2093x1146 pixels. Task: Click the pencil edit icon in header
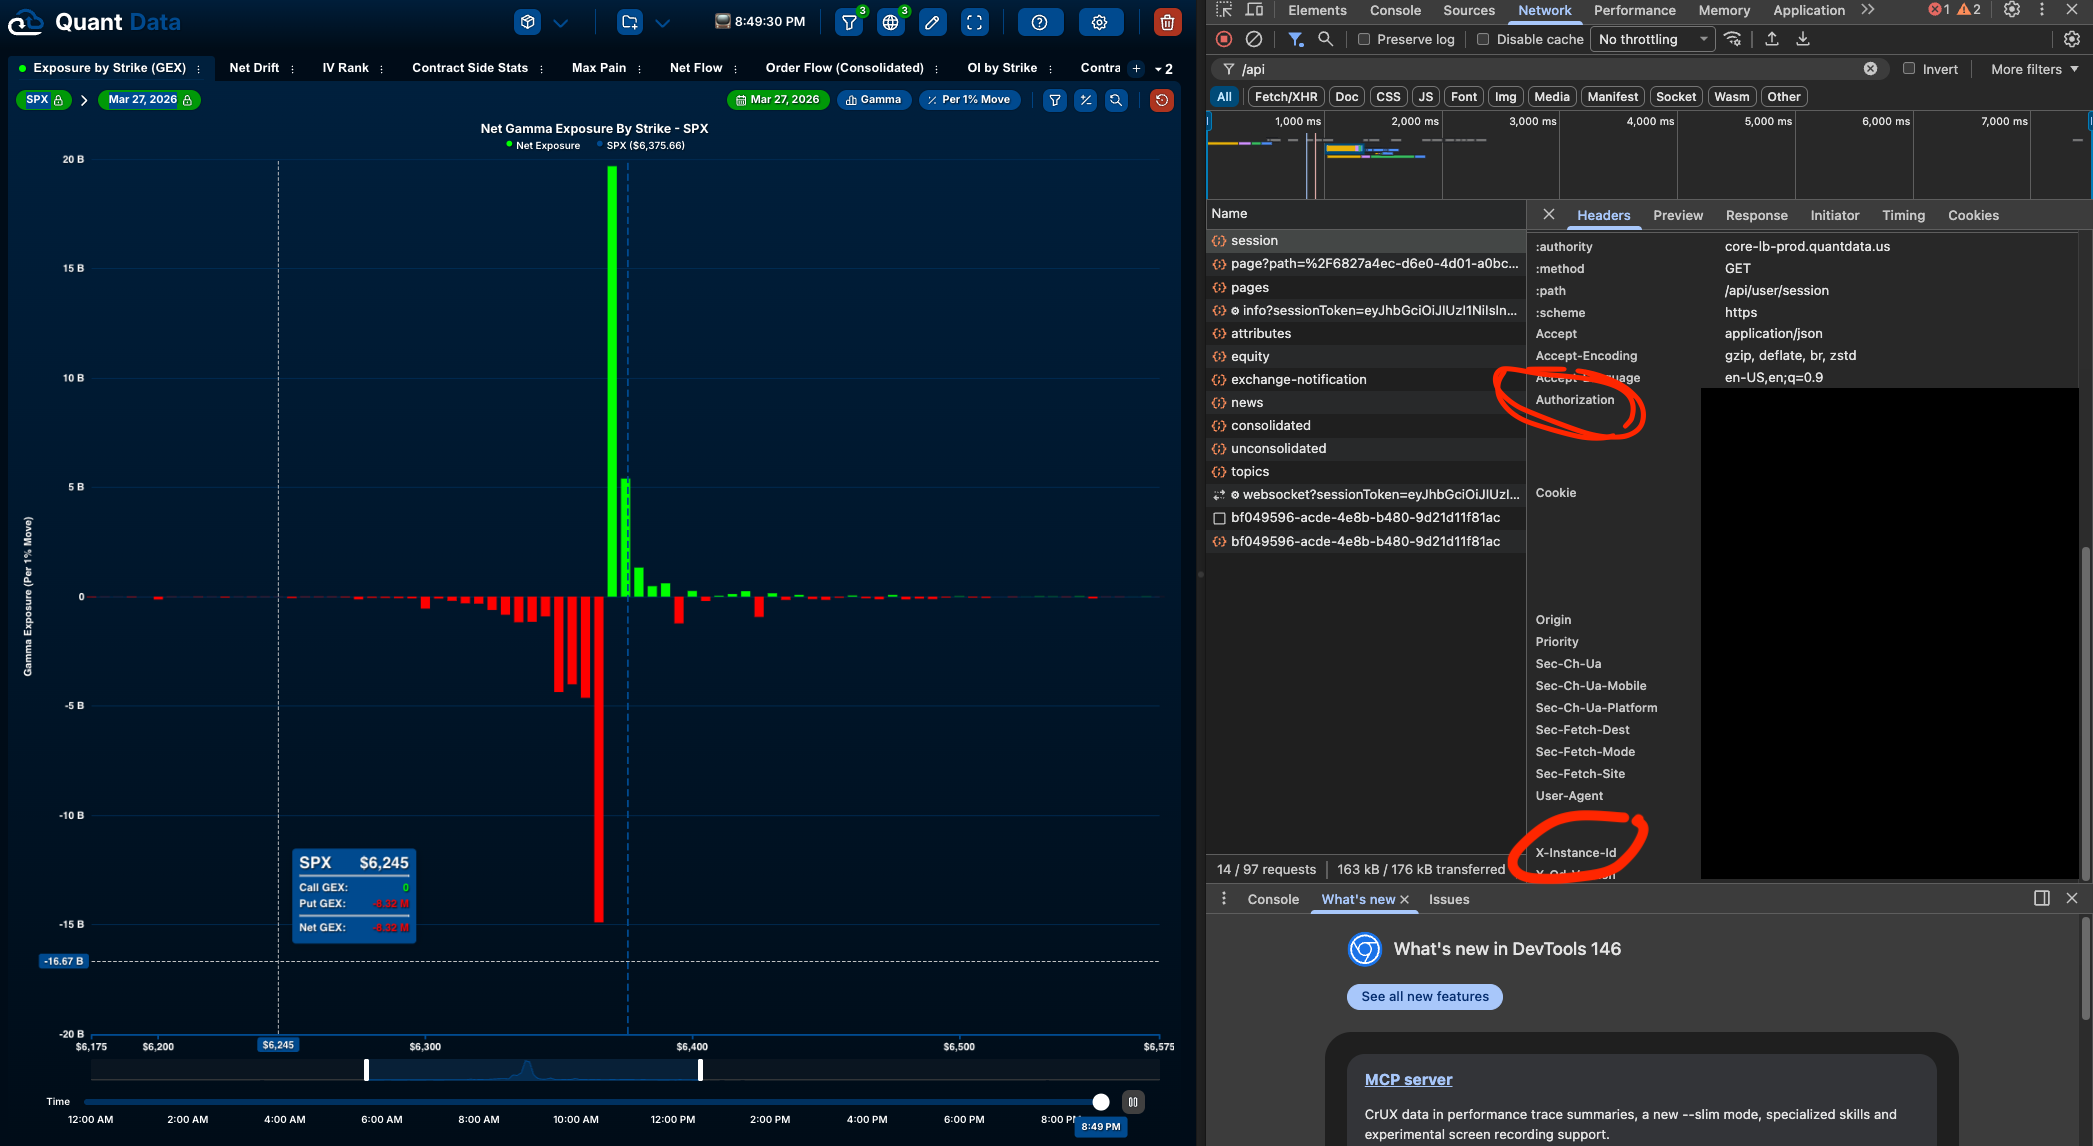pos(933,22)
